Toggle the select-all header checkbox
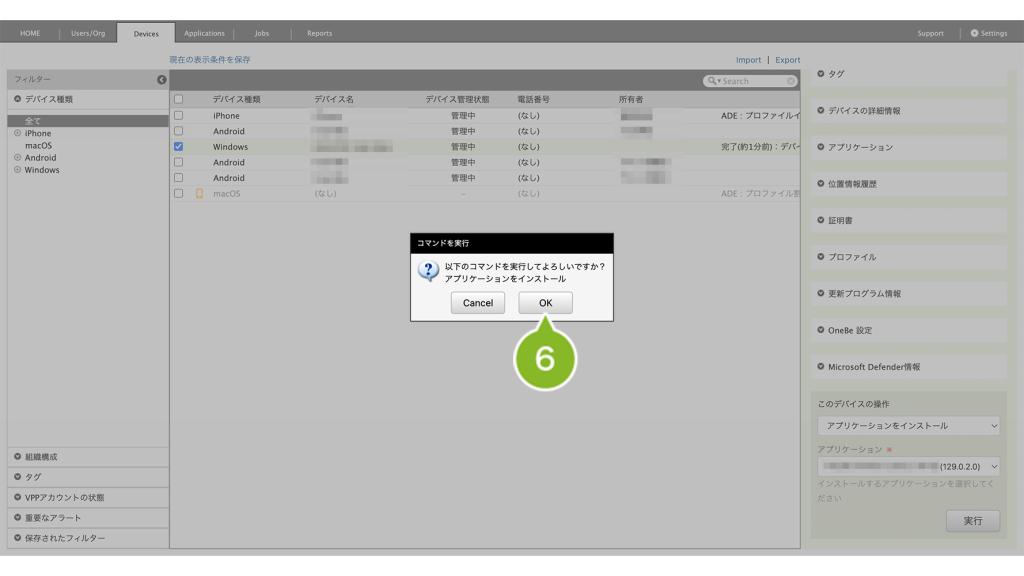This screenshot has height=576, width=1024. [179, 100]
